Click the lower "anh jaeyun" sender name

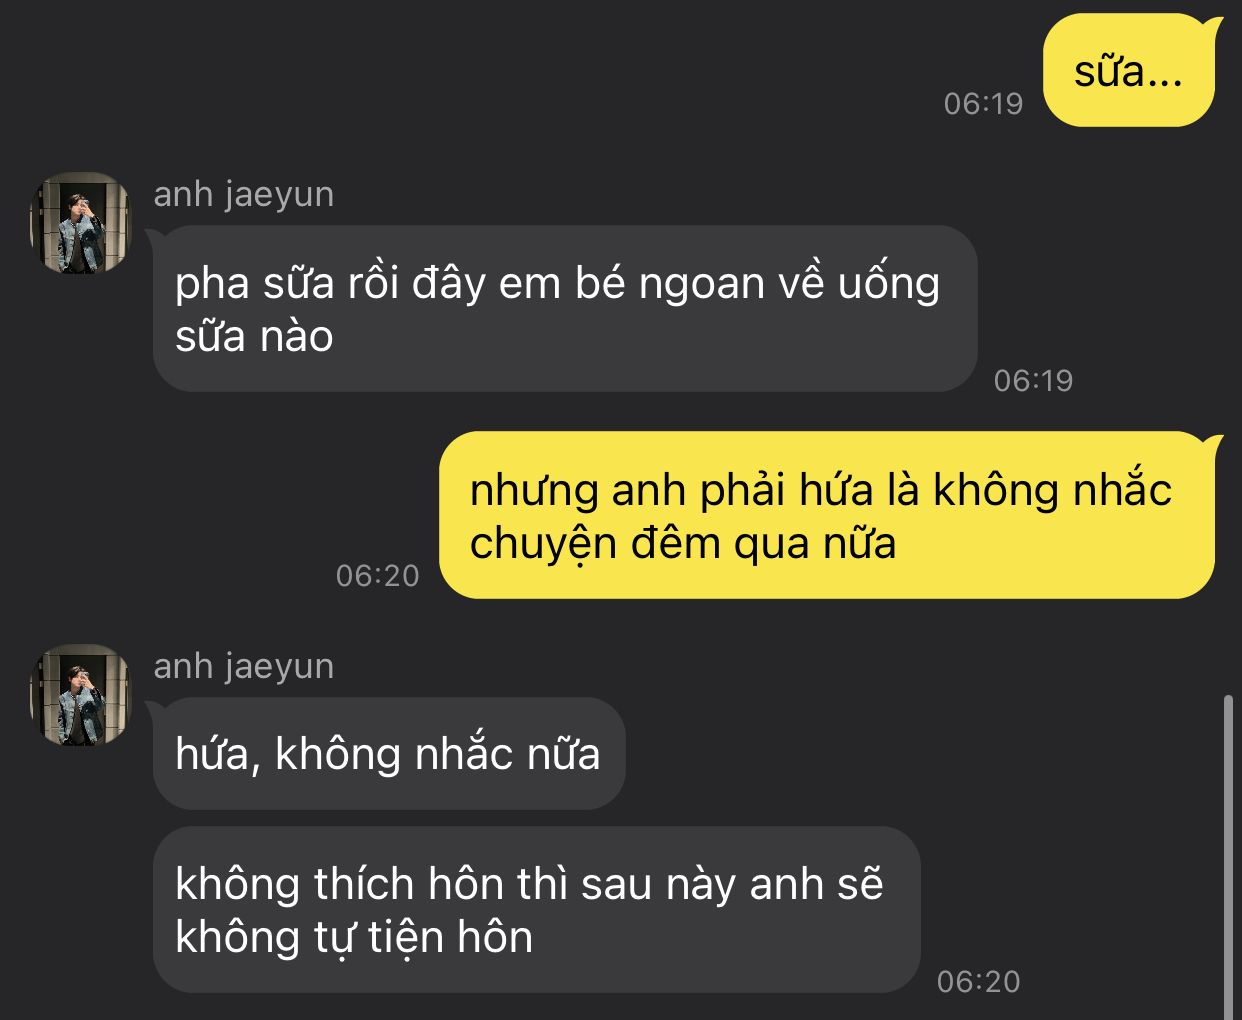[244, 666]
